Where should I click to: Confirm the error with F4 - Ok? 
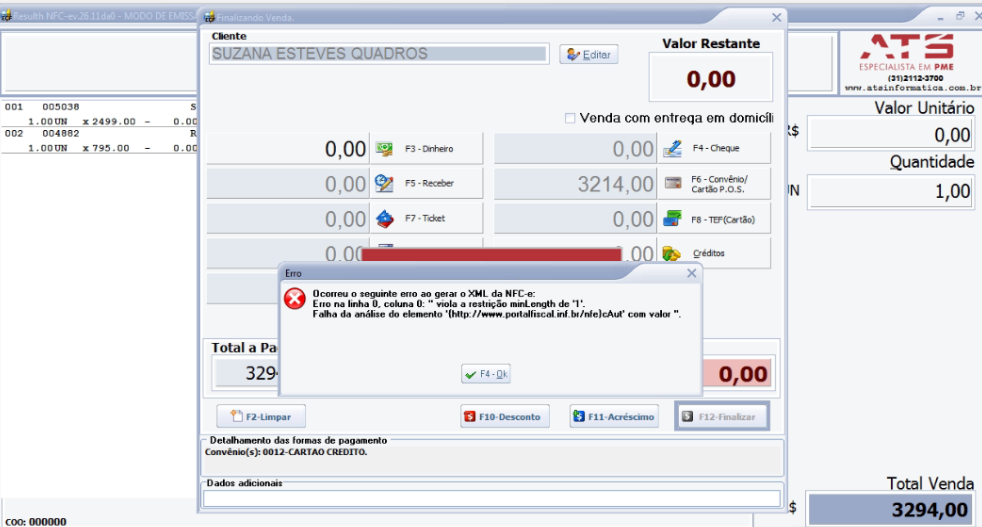click(485, 374)
